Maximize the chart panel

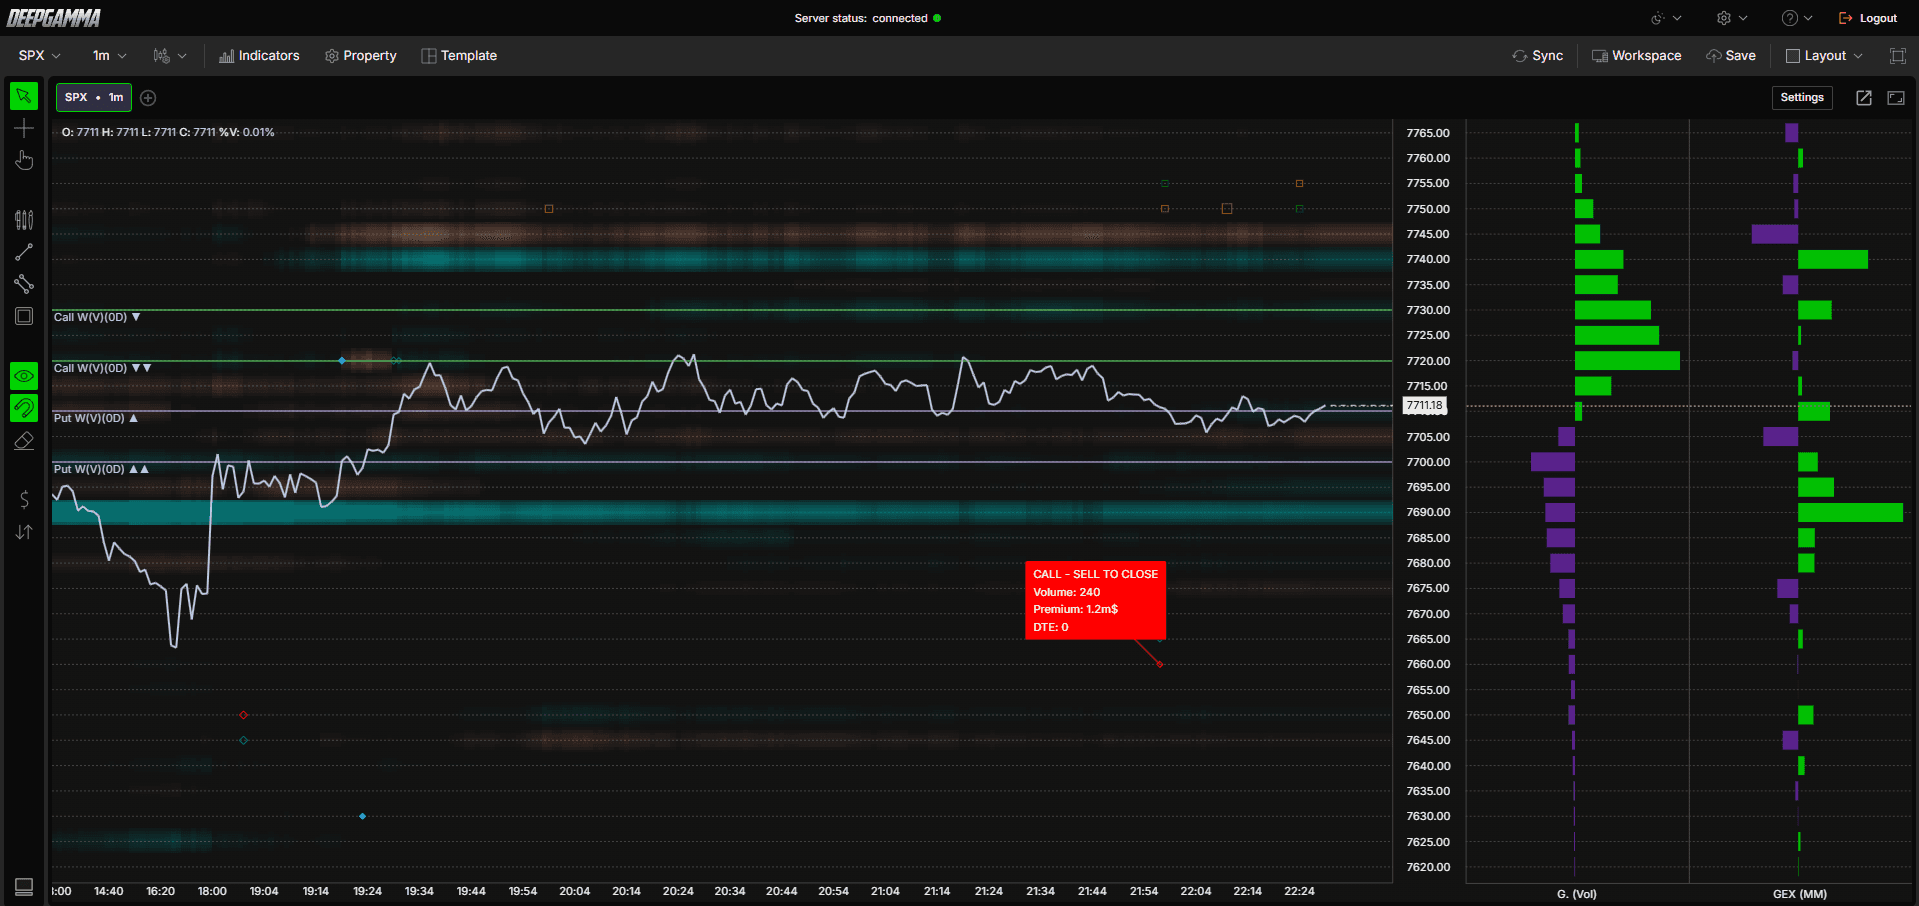click(1896, 97)
